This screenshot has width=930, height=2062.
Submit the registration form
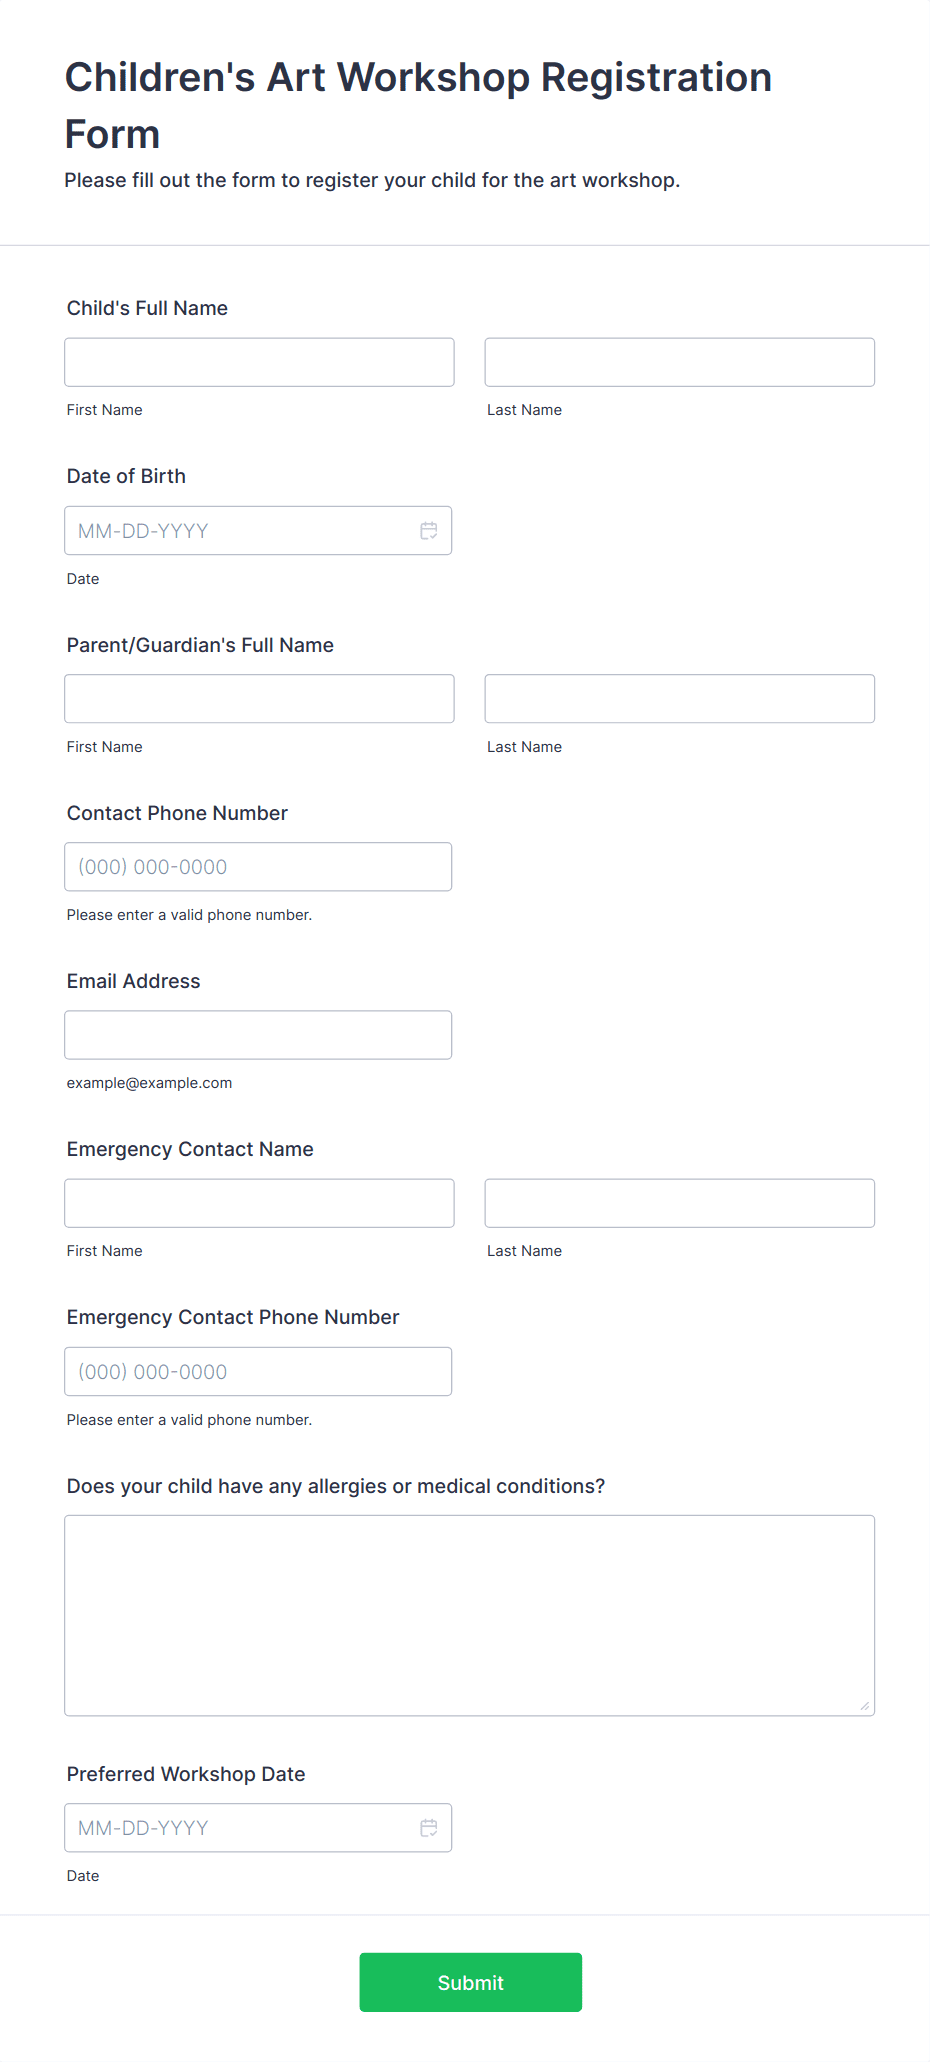(471, 1983)
